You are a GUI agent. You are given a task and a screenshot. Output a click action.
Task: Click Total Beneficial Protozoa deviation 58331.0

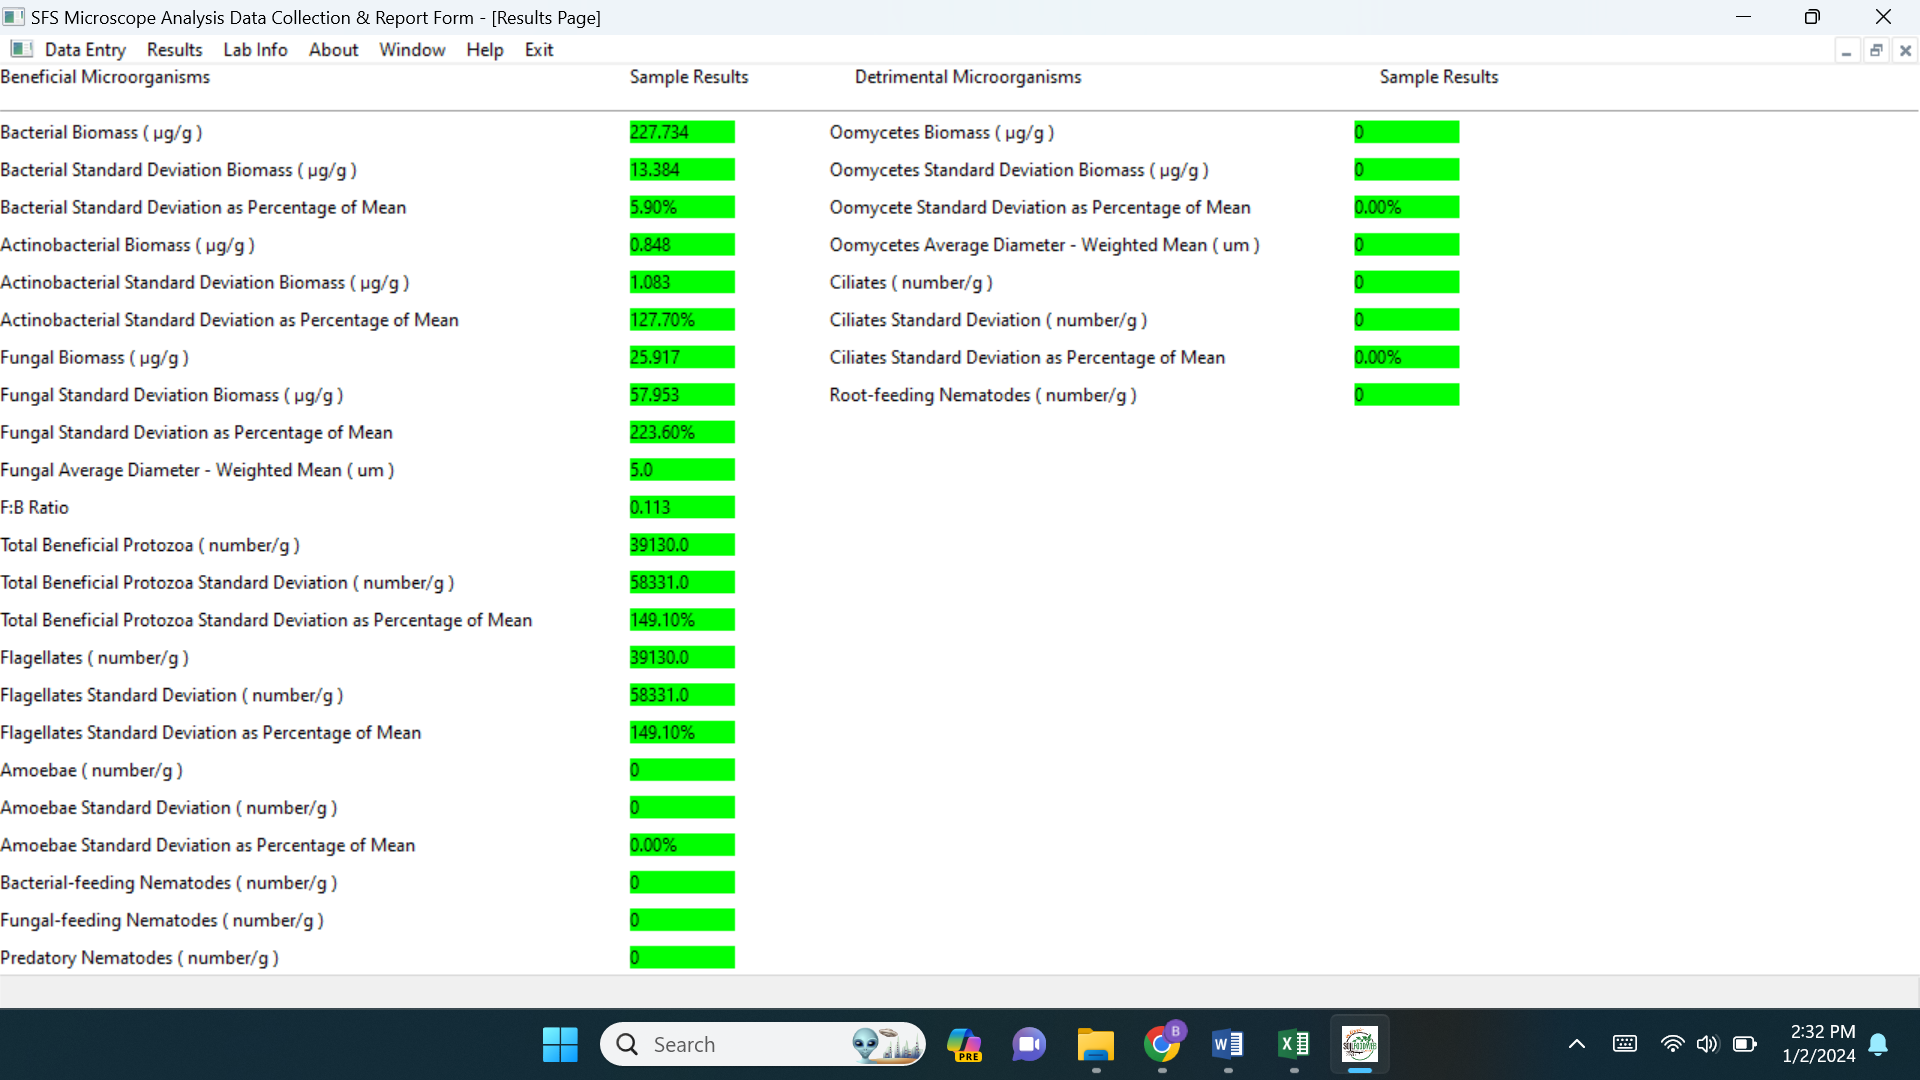pyautogui.click(x=682, y=582)
